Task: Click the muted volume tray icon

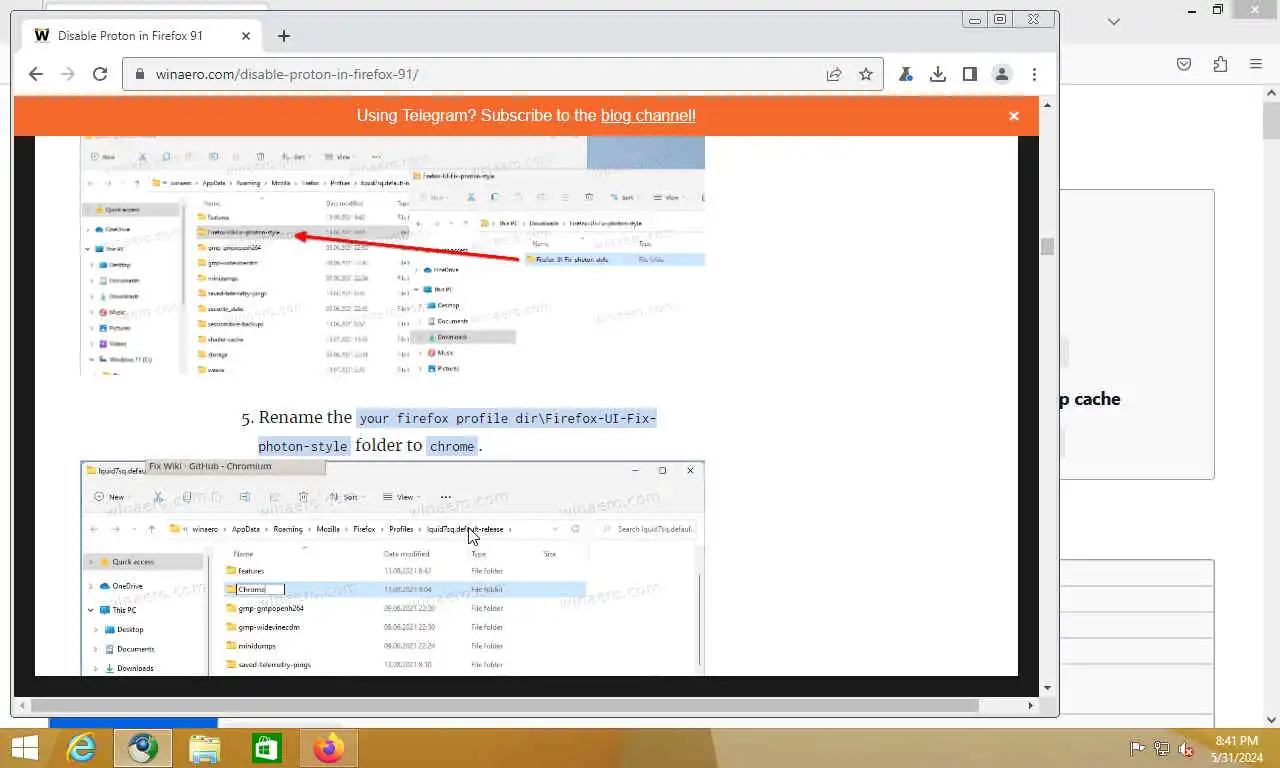Action: (1186, 748)
